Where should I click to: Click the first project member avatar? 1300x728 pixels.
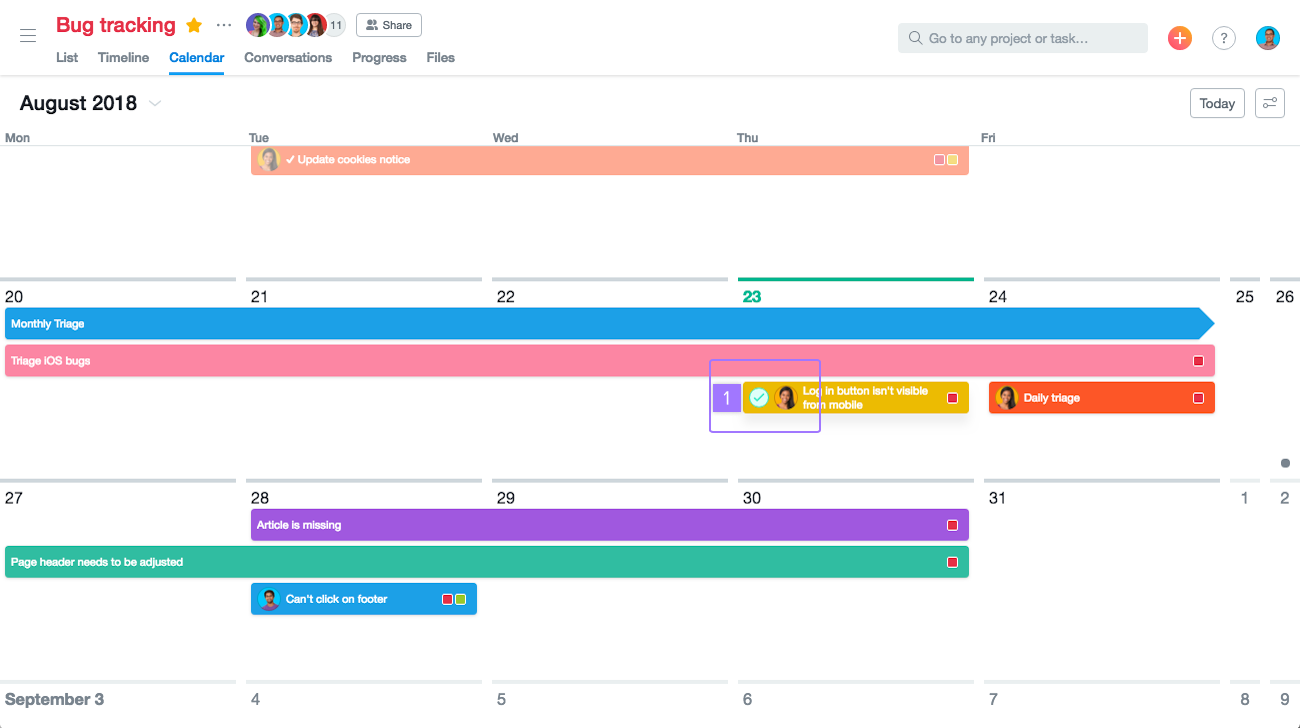pyautogui.click(x=257, y=25)
